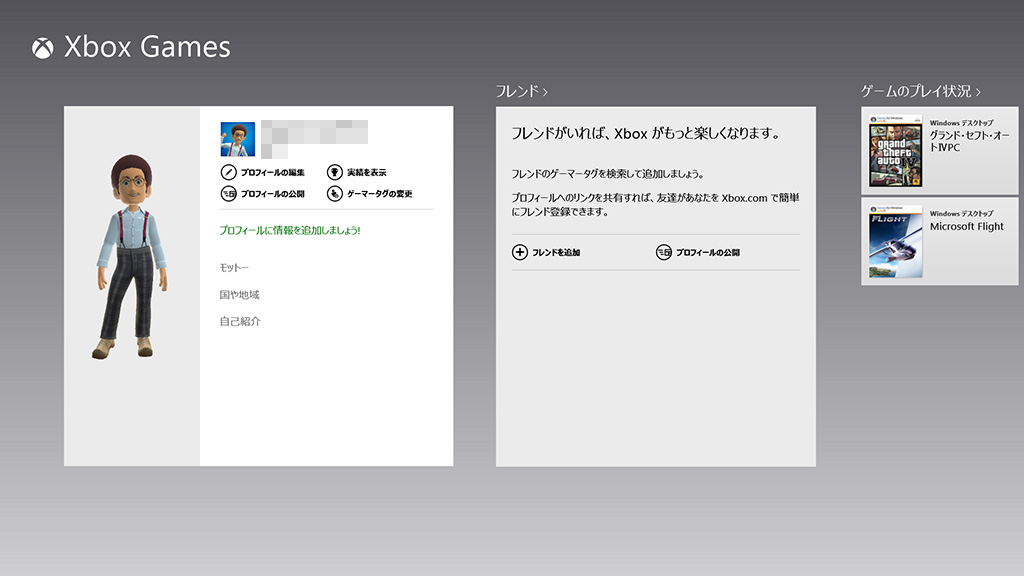Click the text フレンドのゲーマータグを検索して追加しましょう。
The image size is (1024, 576).
coord(607,174)
